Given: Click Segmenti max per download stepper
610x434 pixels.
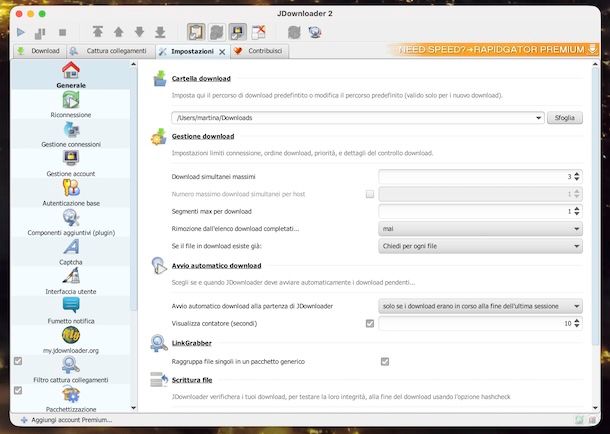Looking at the screenshot, I should click(577, 211).
